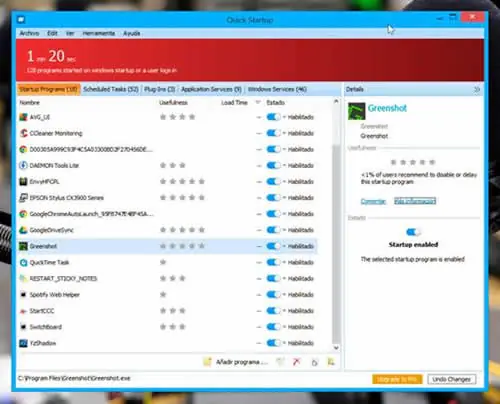Open the Edit menu
The image size is (500, 404).
[52, 33]
